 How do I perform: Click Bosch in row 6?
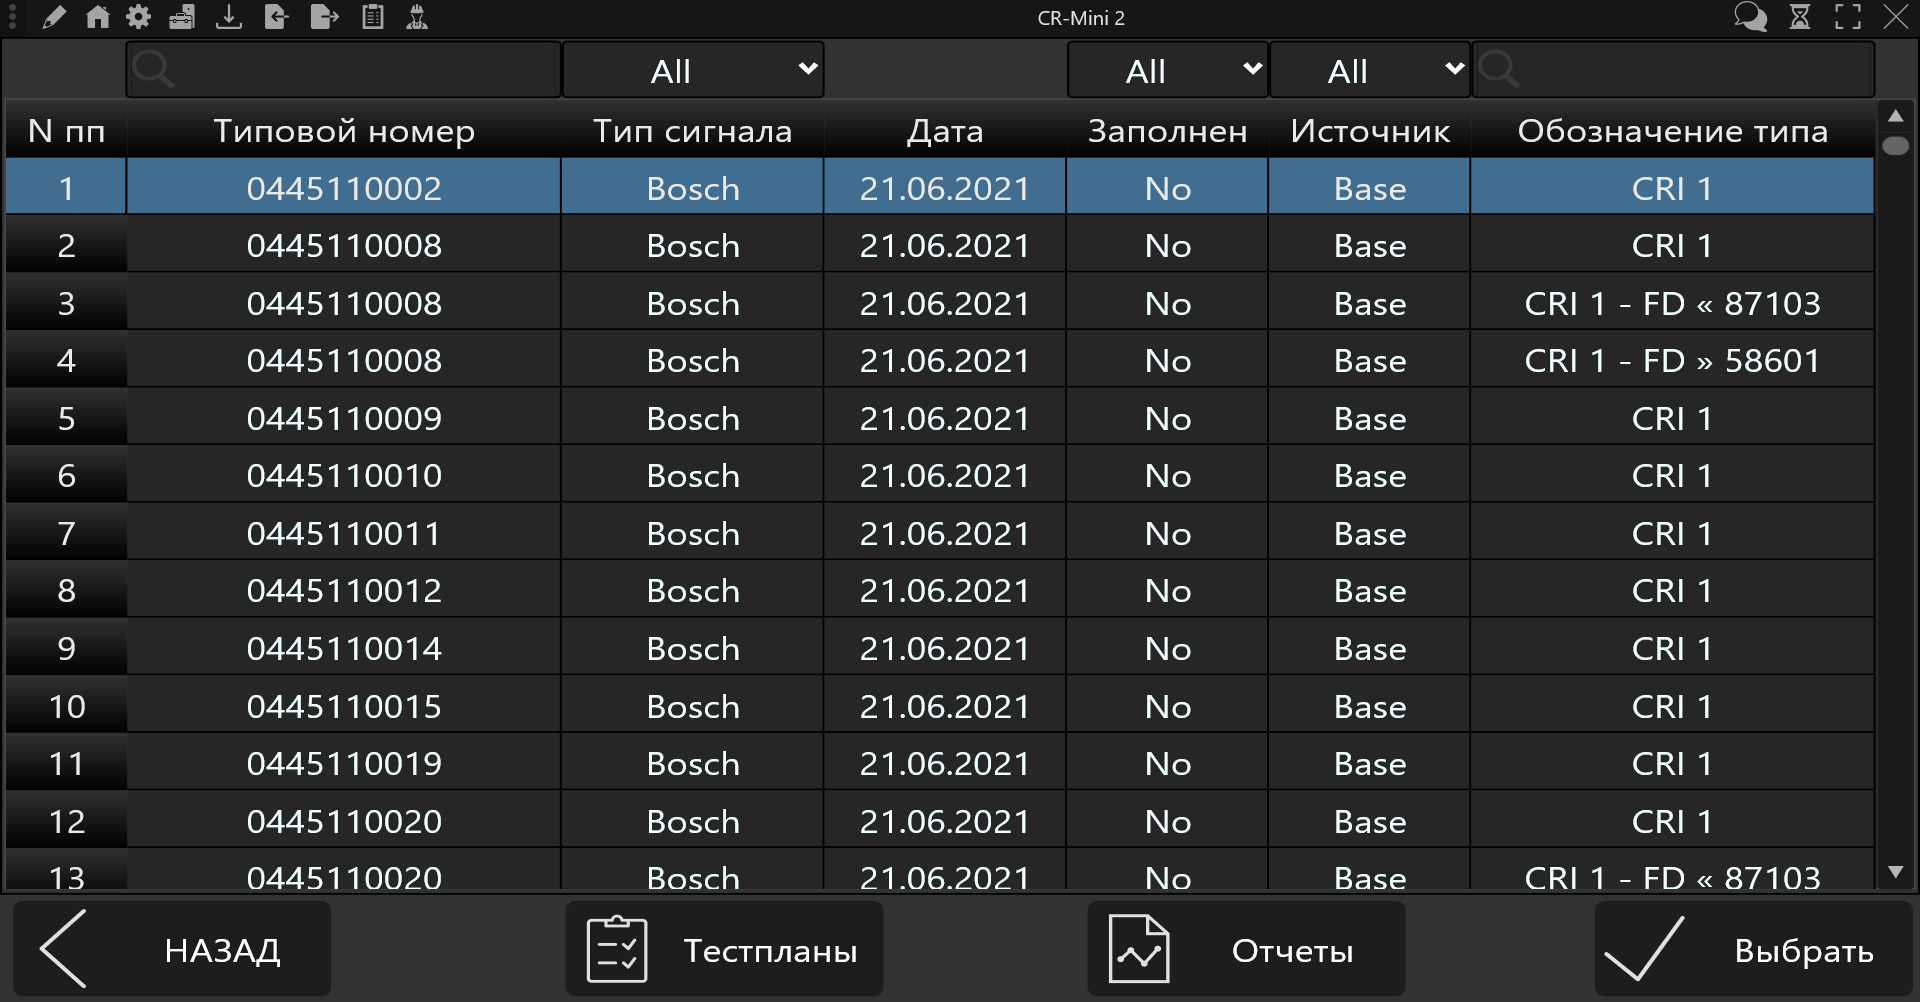pos(693,476)
